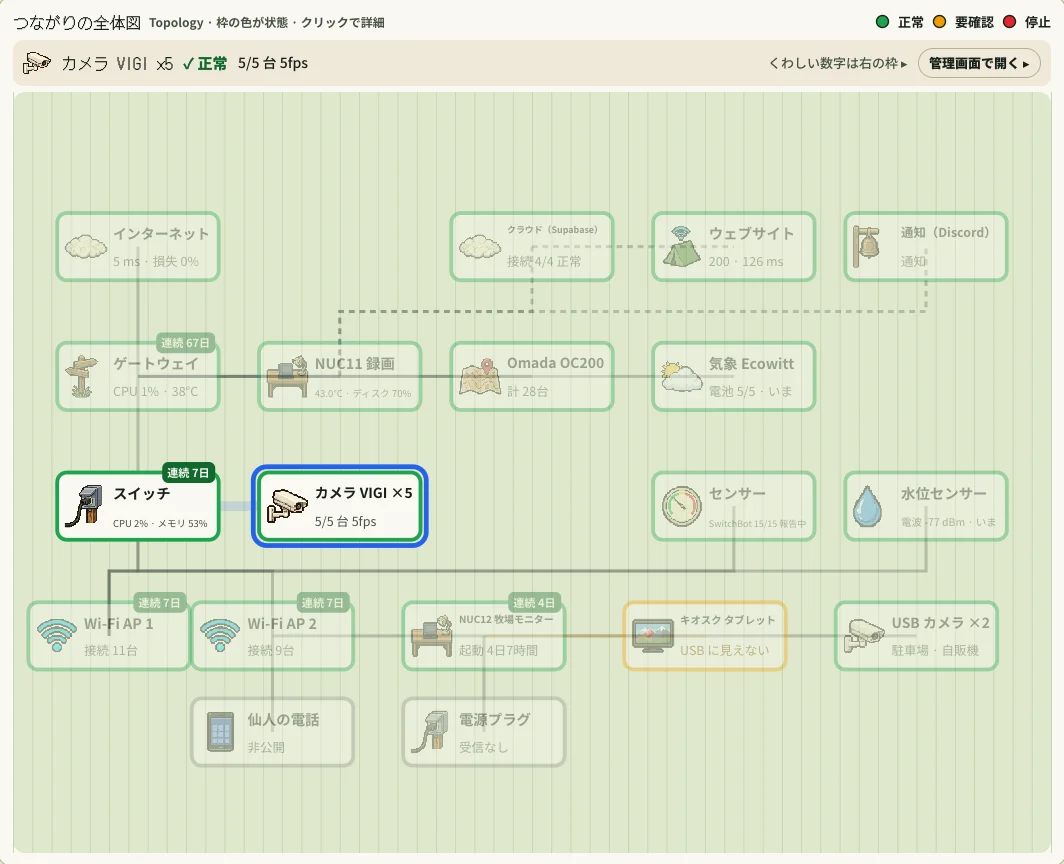Click the 連続 7日 badge on Wi-Fi AP 2
Screen dimensions: 1064x864
(322, 603)
